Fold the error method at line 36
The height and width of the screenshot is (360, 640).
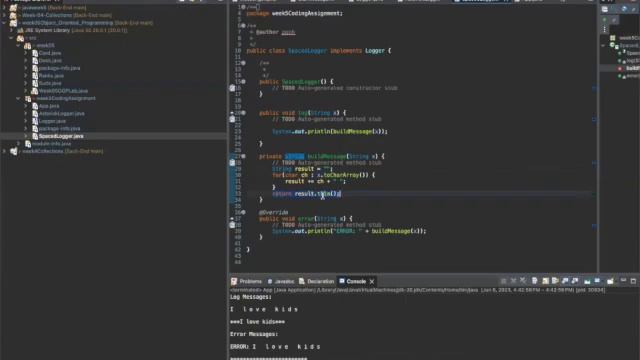click(244, 212)
